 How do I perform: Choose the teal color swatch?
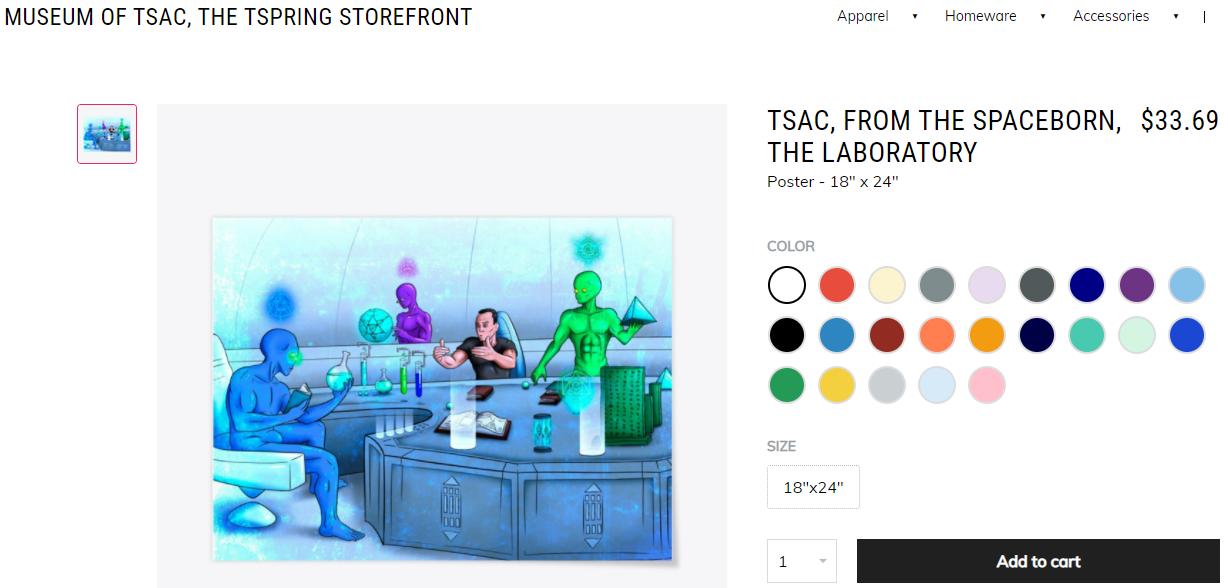[1087, 335]
